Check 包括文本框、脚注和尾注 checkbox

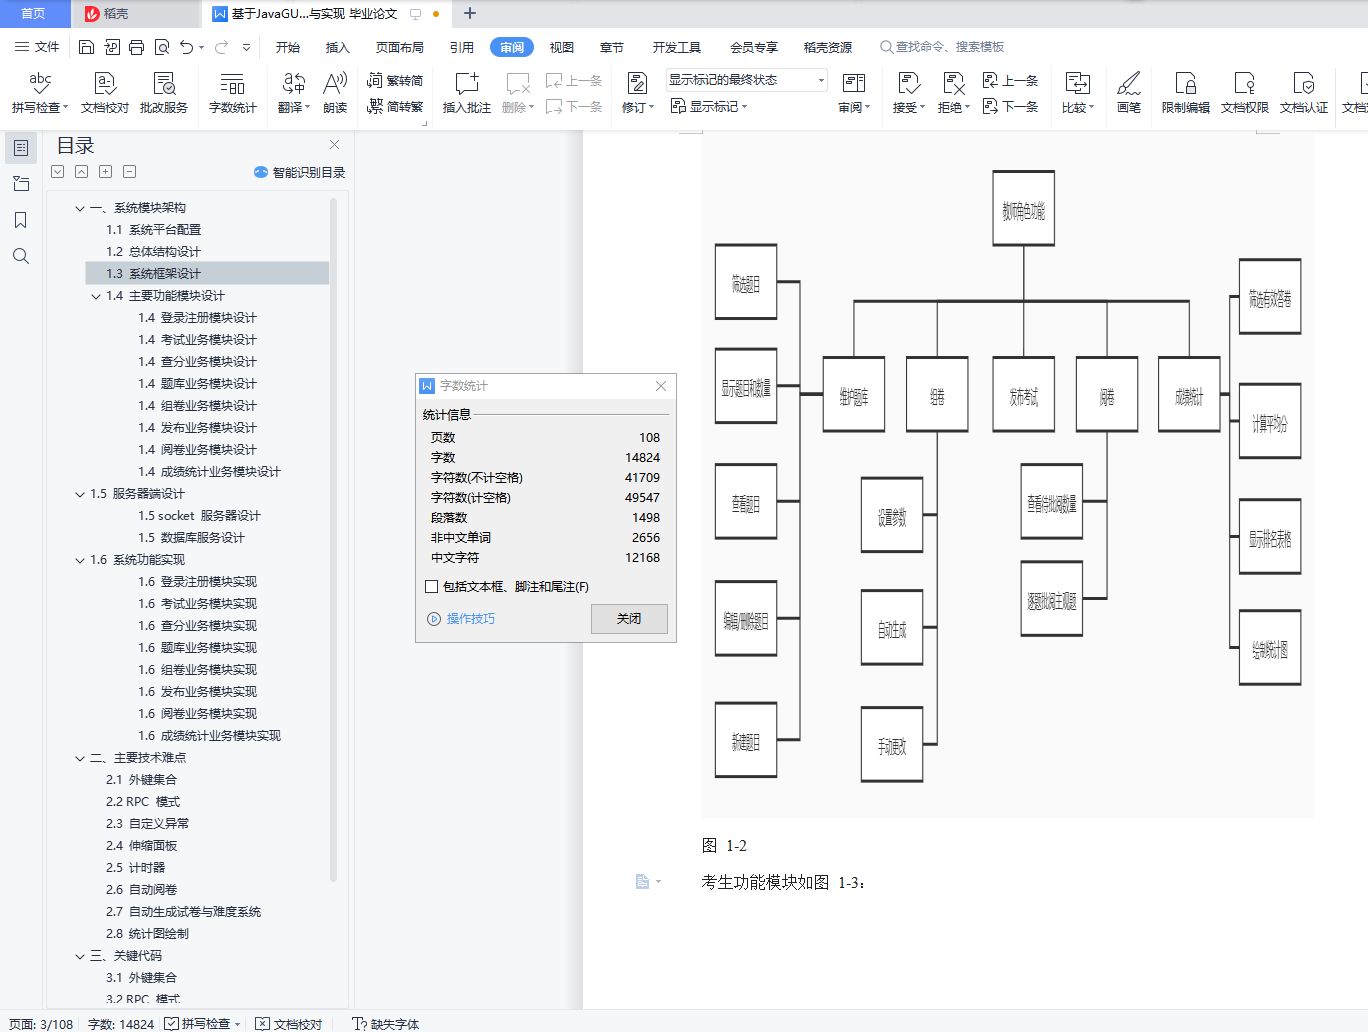tap(432, 587)
